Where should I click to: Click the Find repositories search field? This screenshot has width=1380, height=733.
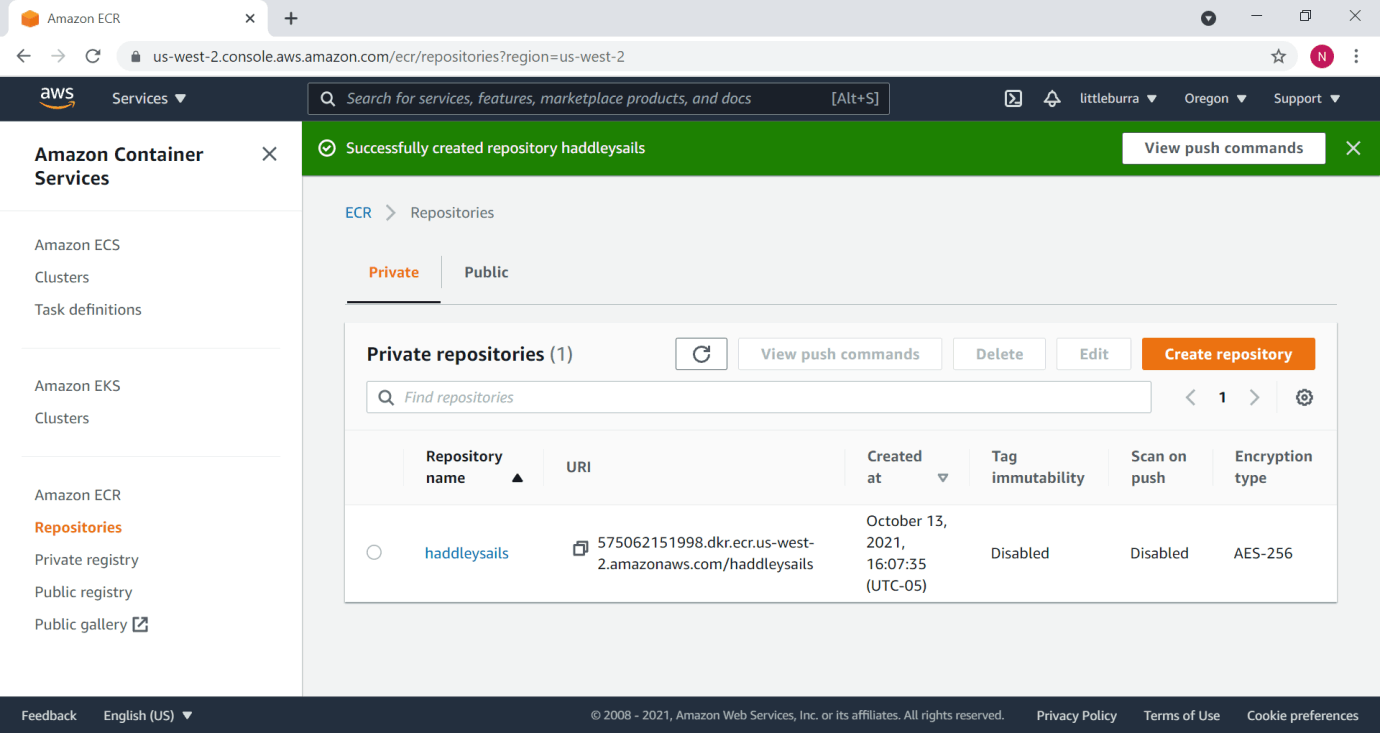pos(759,398)
